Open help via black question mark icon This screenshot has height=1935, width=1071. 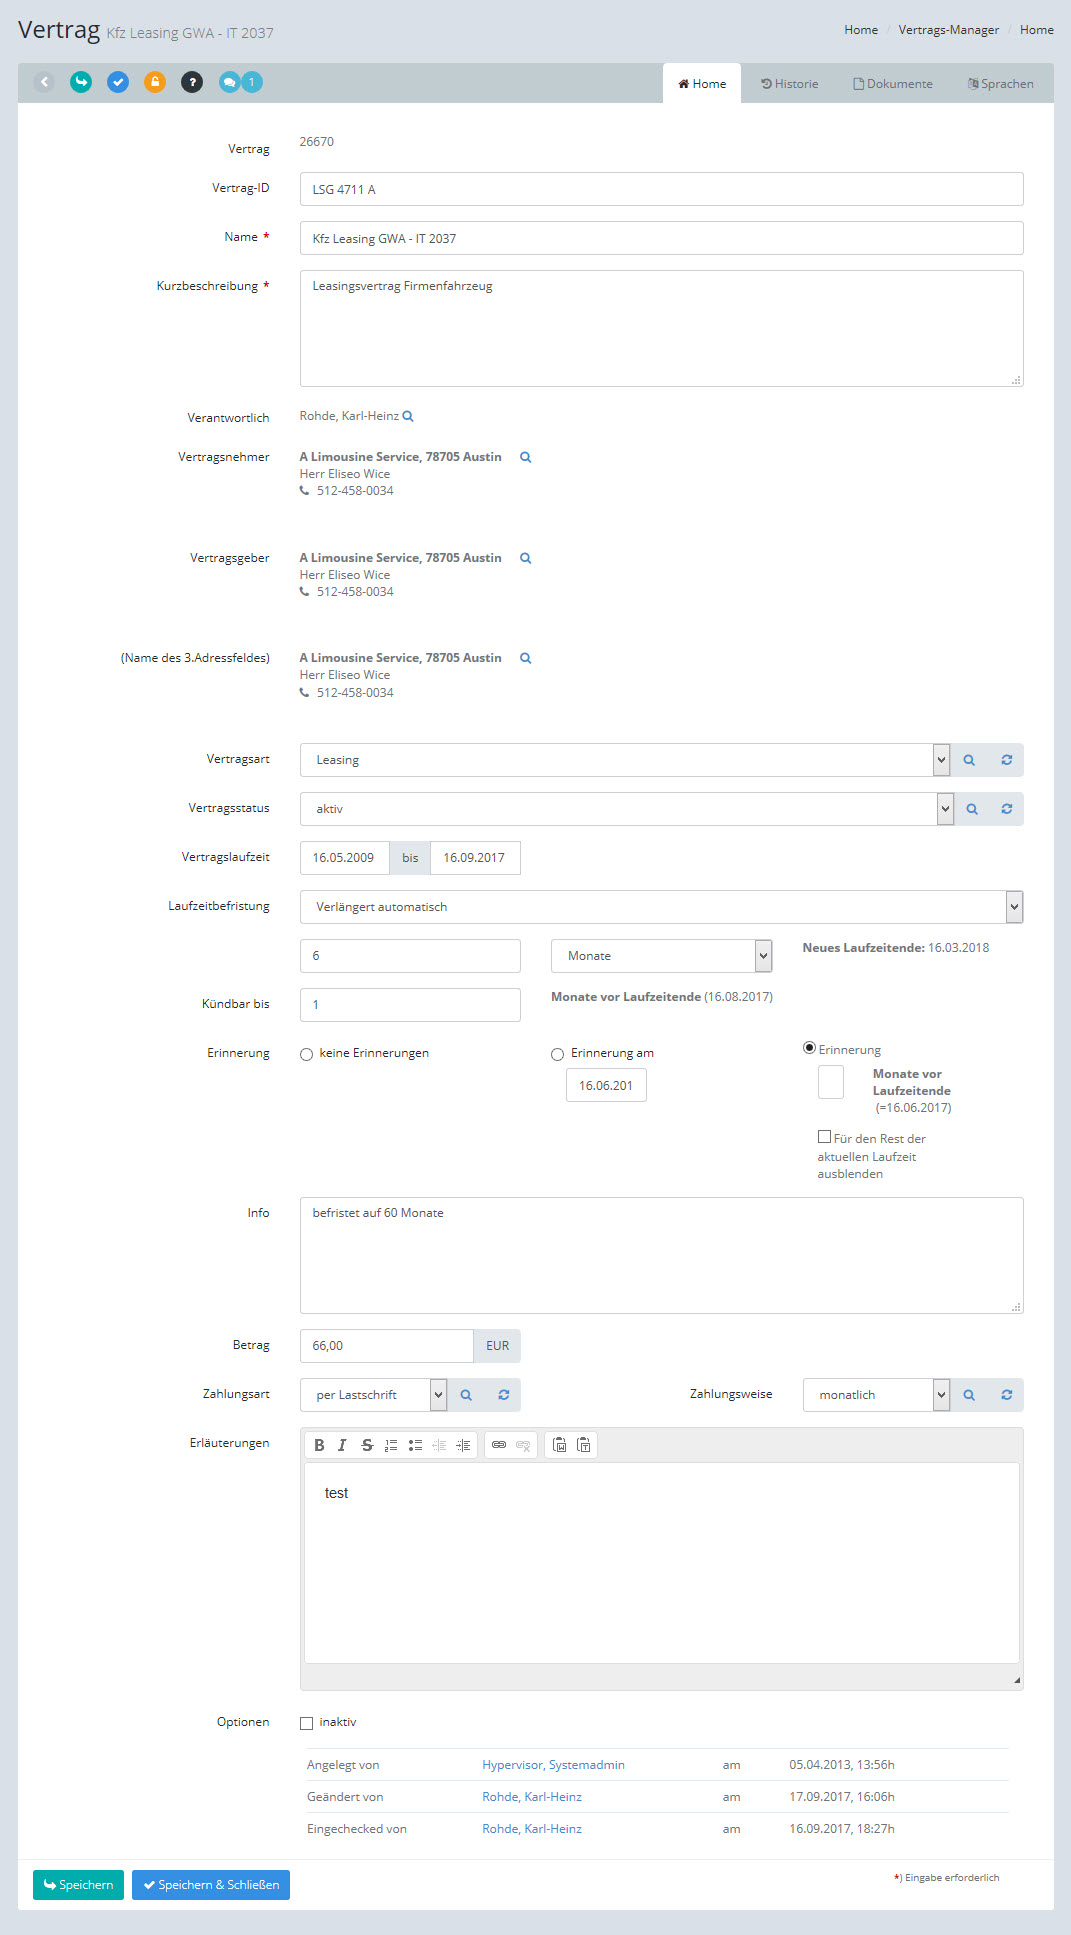[x=192, y=82]
